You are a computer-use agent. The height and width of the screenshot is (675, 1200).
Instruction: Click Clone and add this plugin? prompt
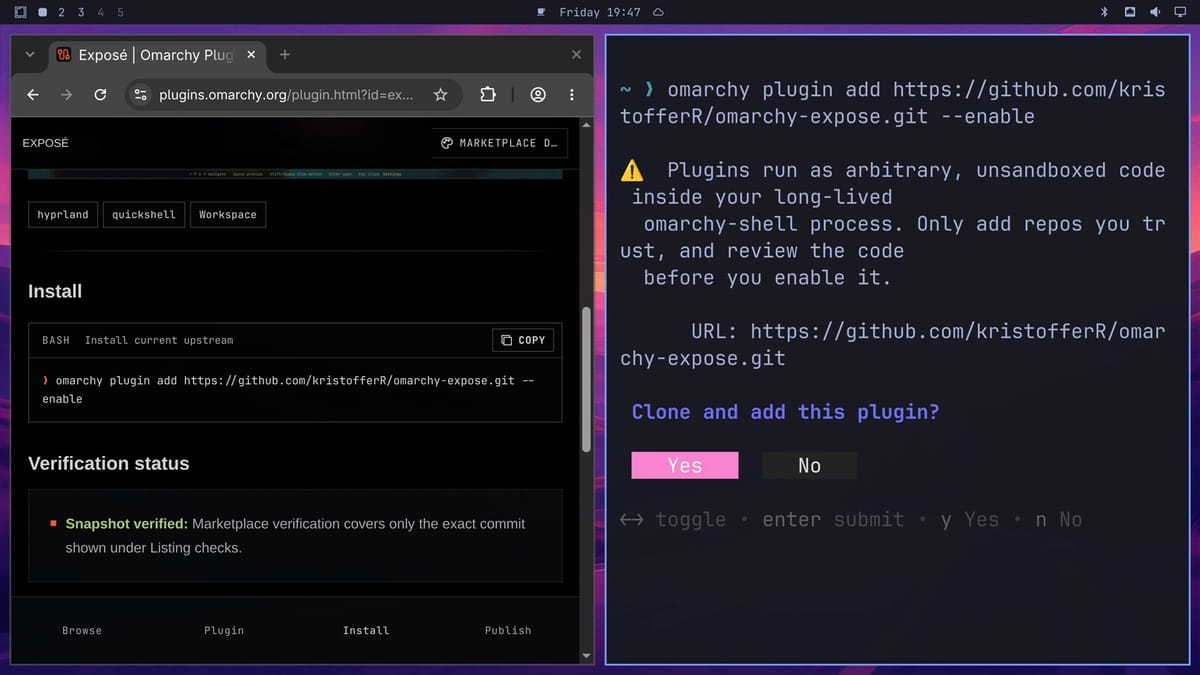(786, 412)
